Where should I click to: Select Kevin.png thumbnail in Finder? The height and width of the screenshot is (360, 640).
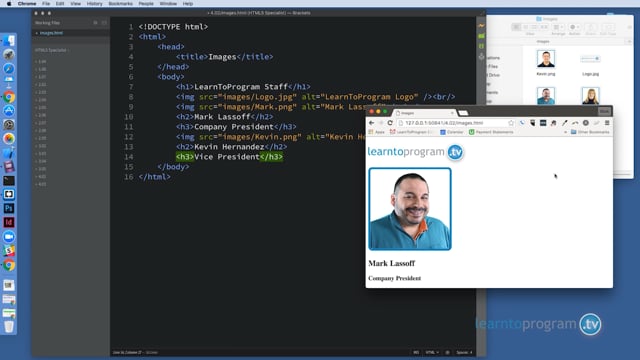(x=546, y=59)
